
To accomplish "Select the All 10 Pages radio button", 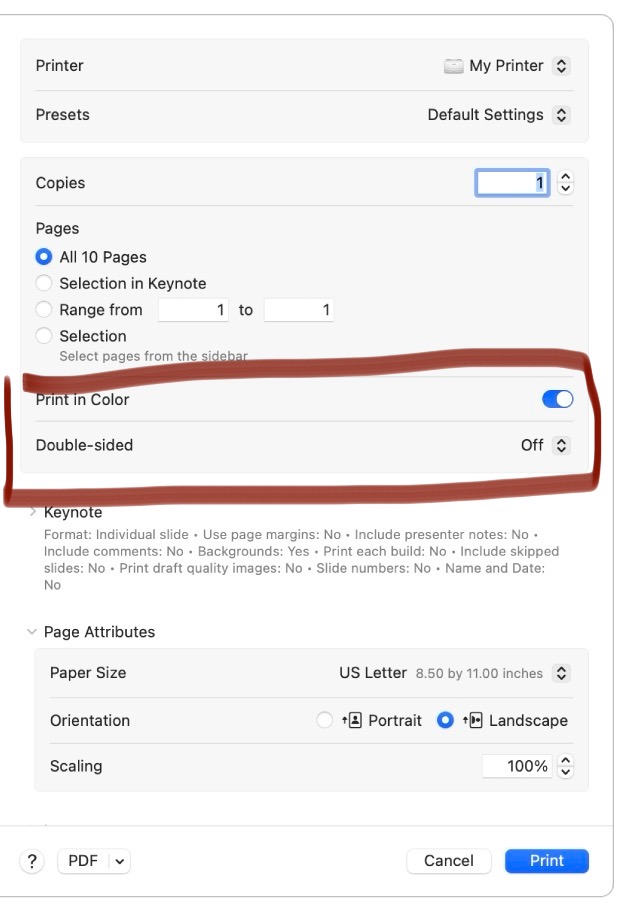I will pos(43,257).
